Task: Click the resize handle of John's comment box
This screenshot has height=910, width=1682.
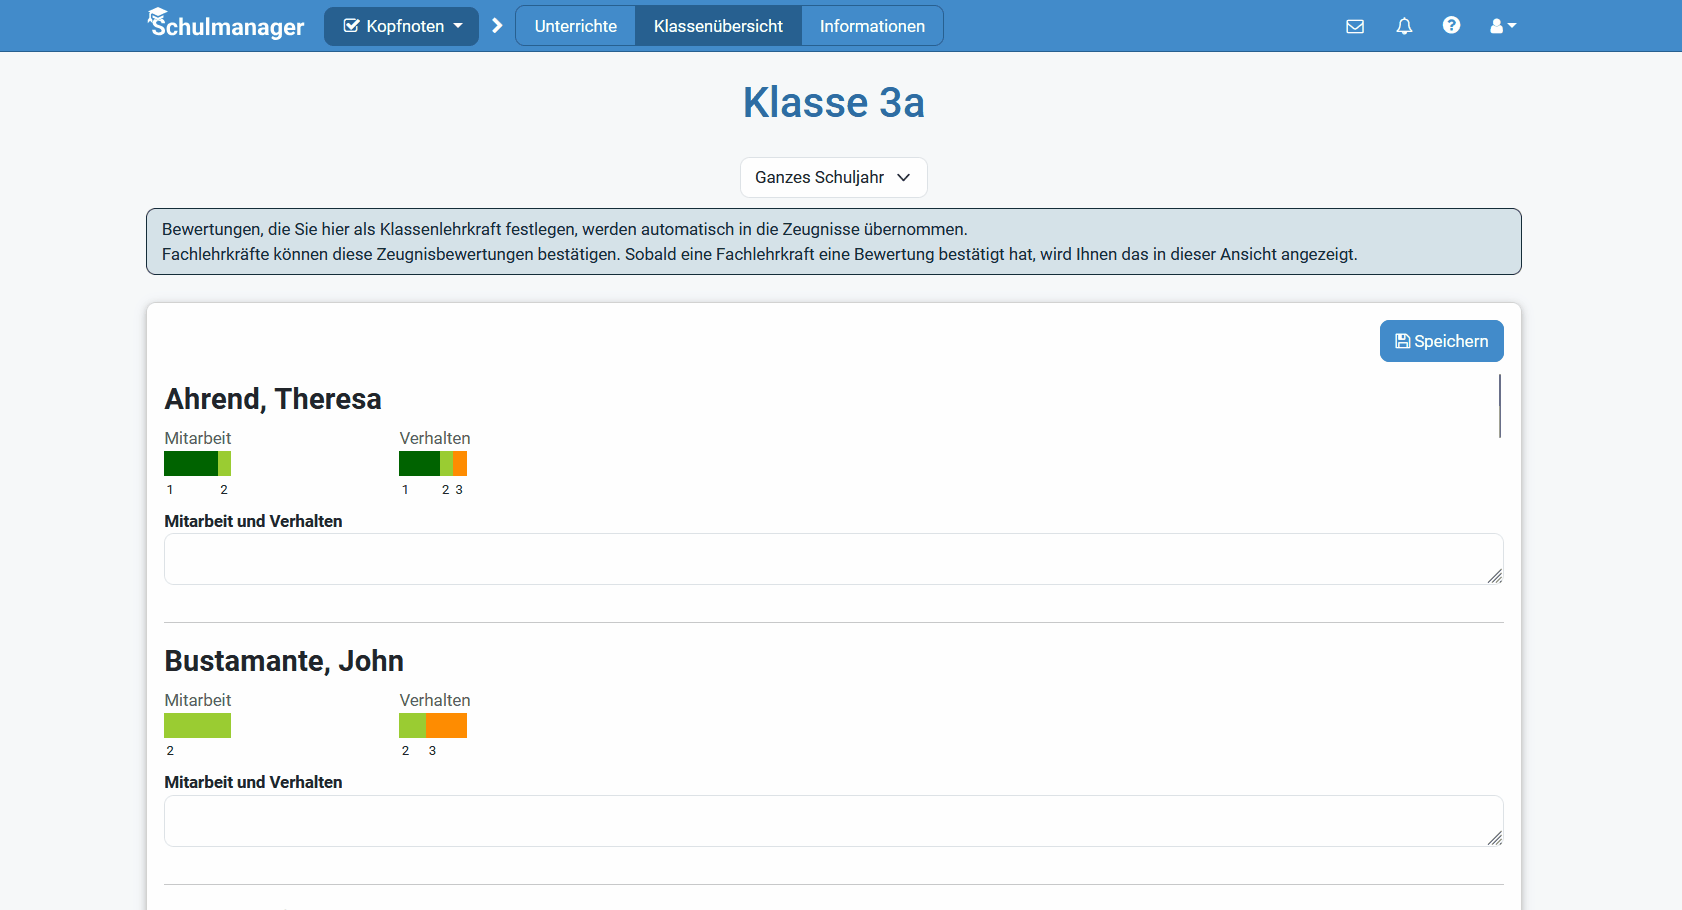Action: coord(1494,838)
